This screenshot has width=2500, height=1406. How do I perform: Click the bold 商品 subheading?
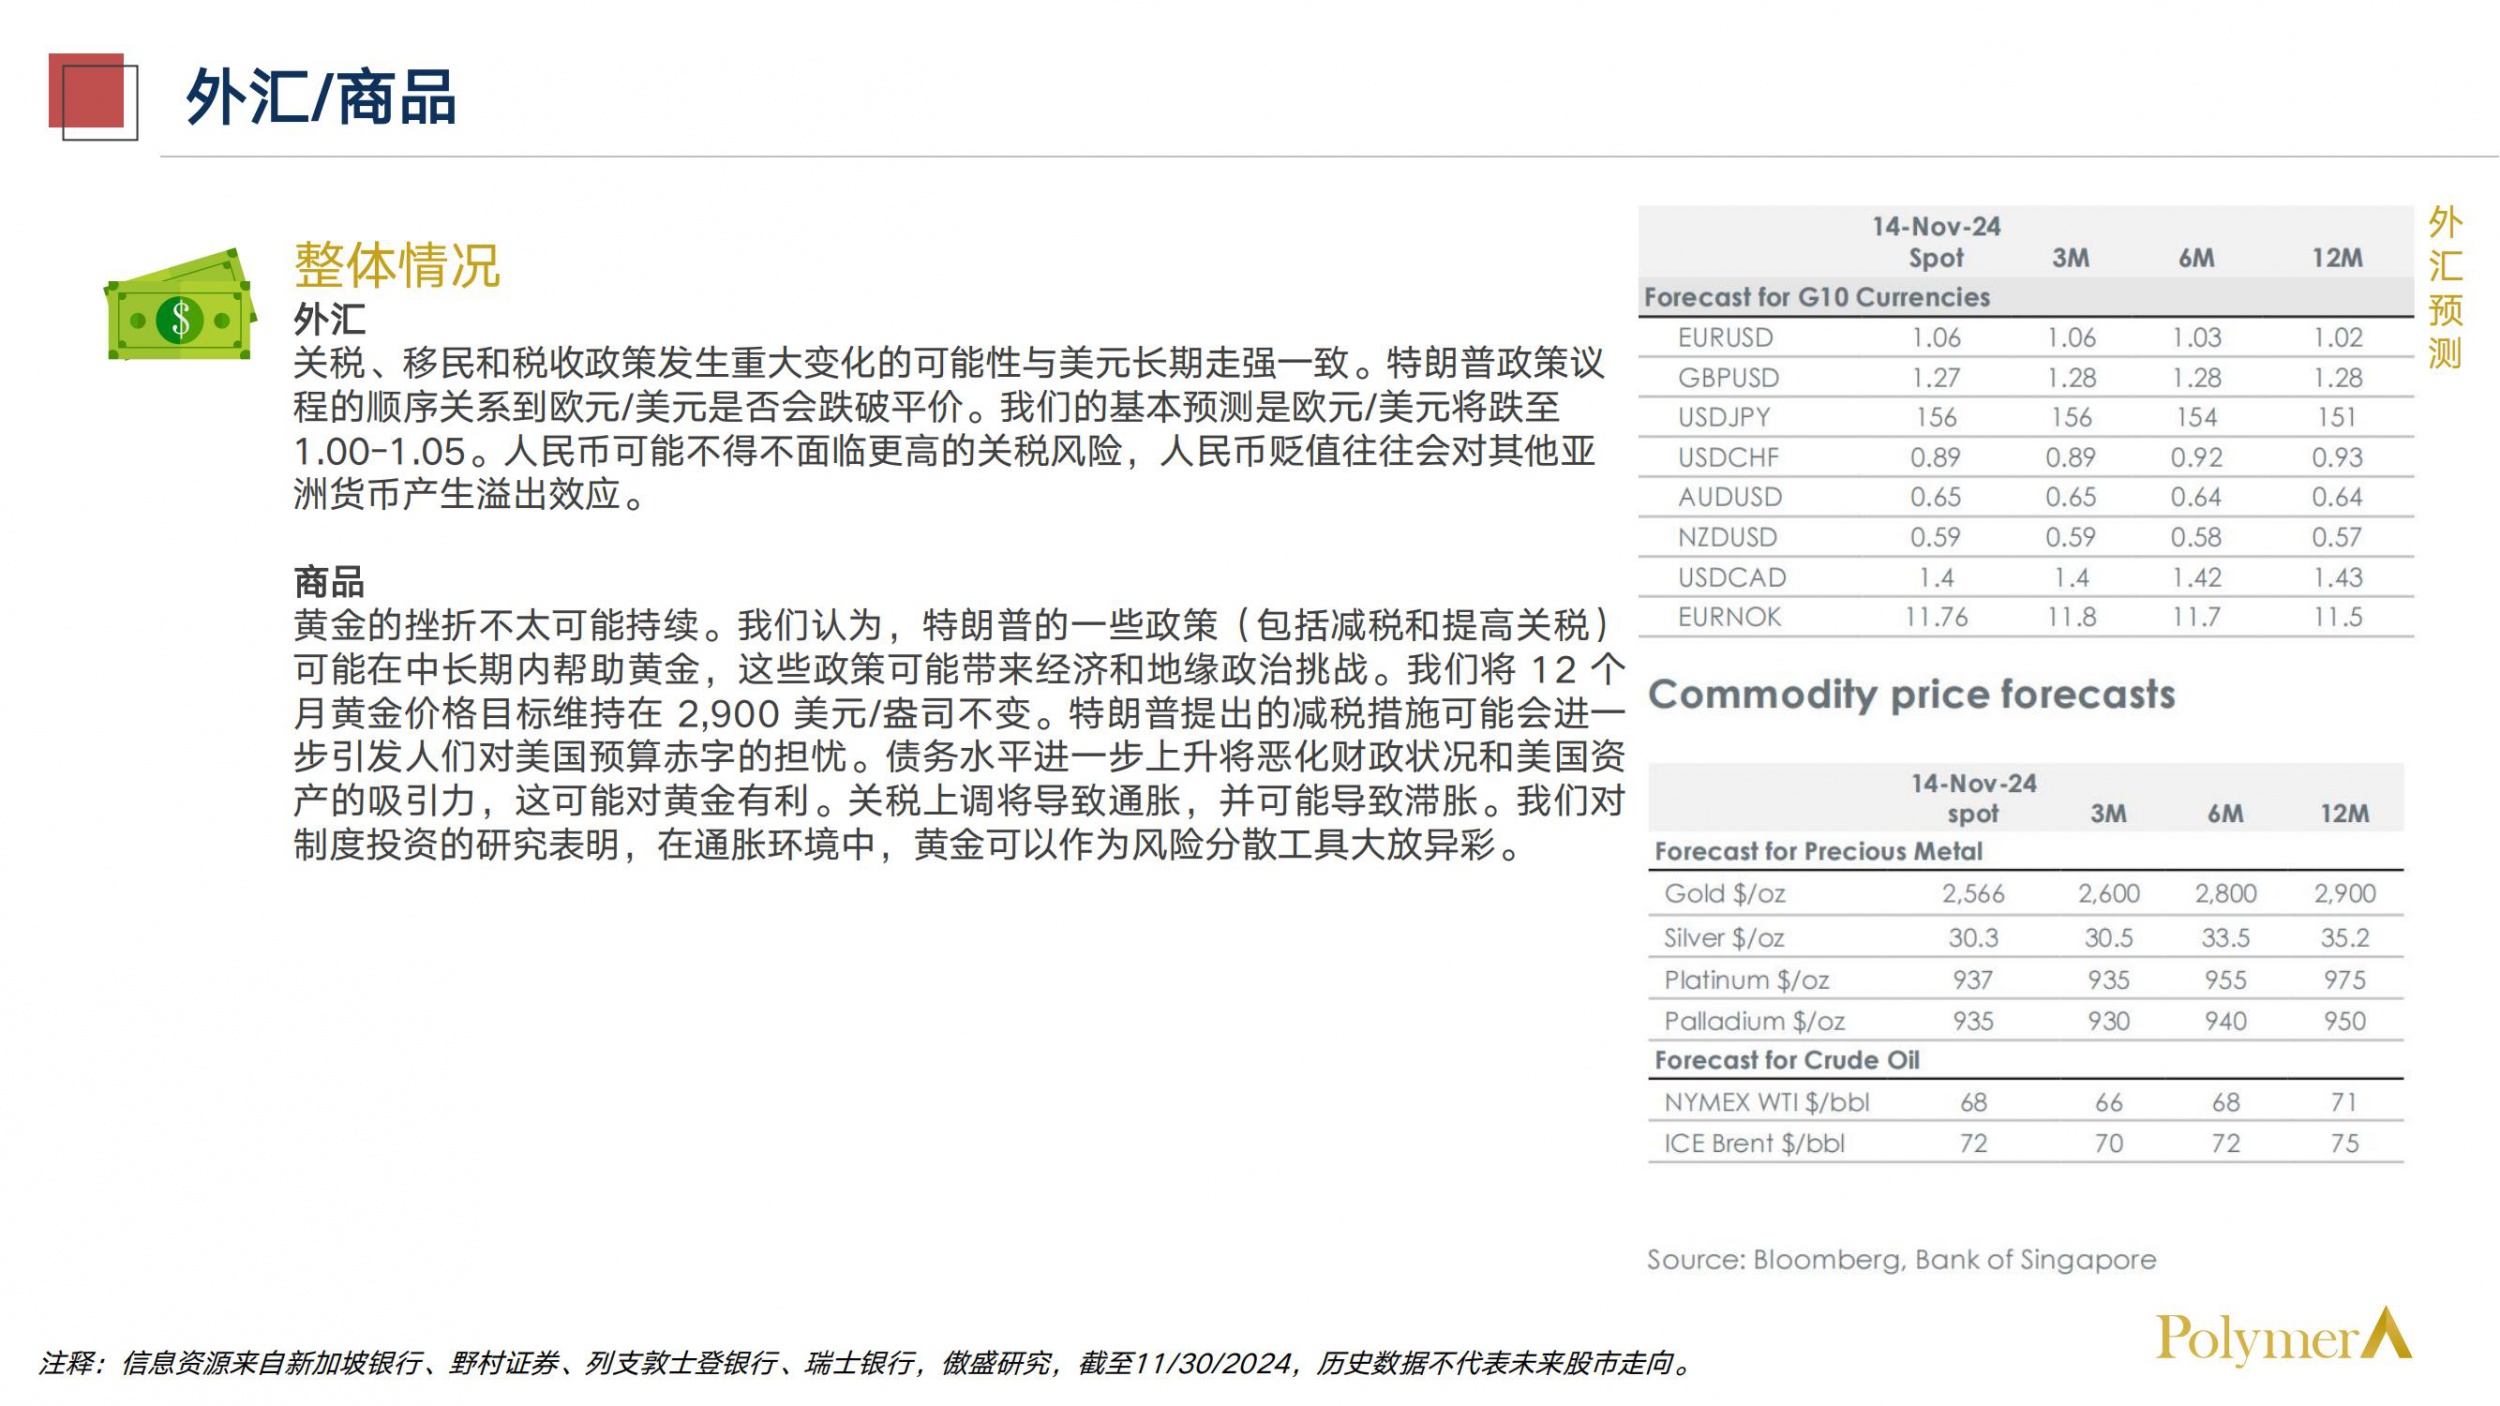tap(328, 581)
